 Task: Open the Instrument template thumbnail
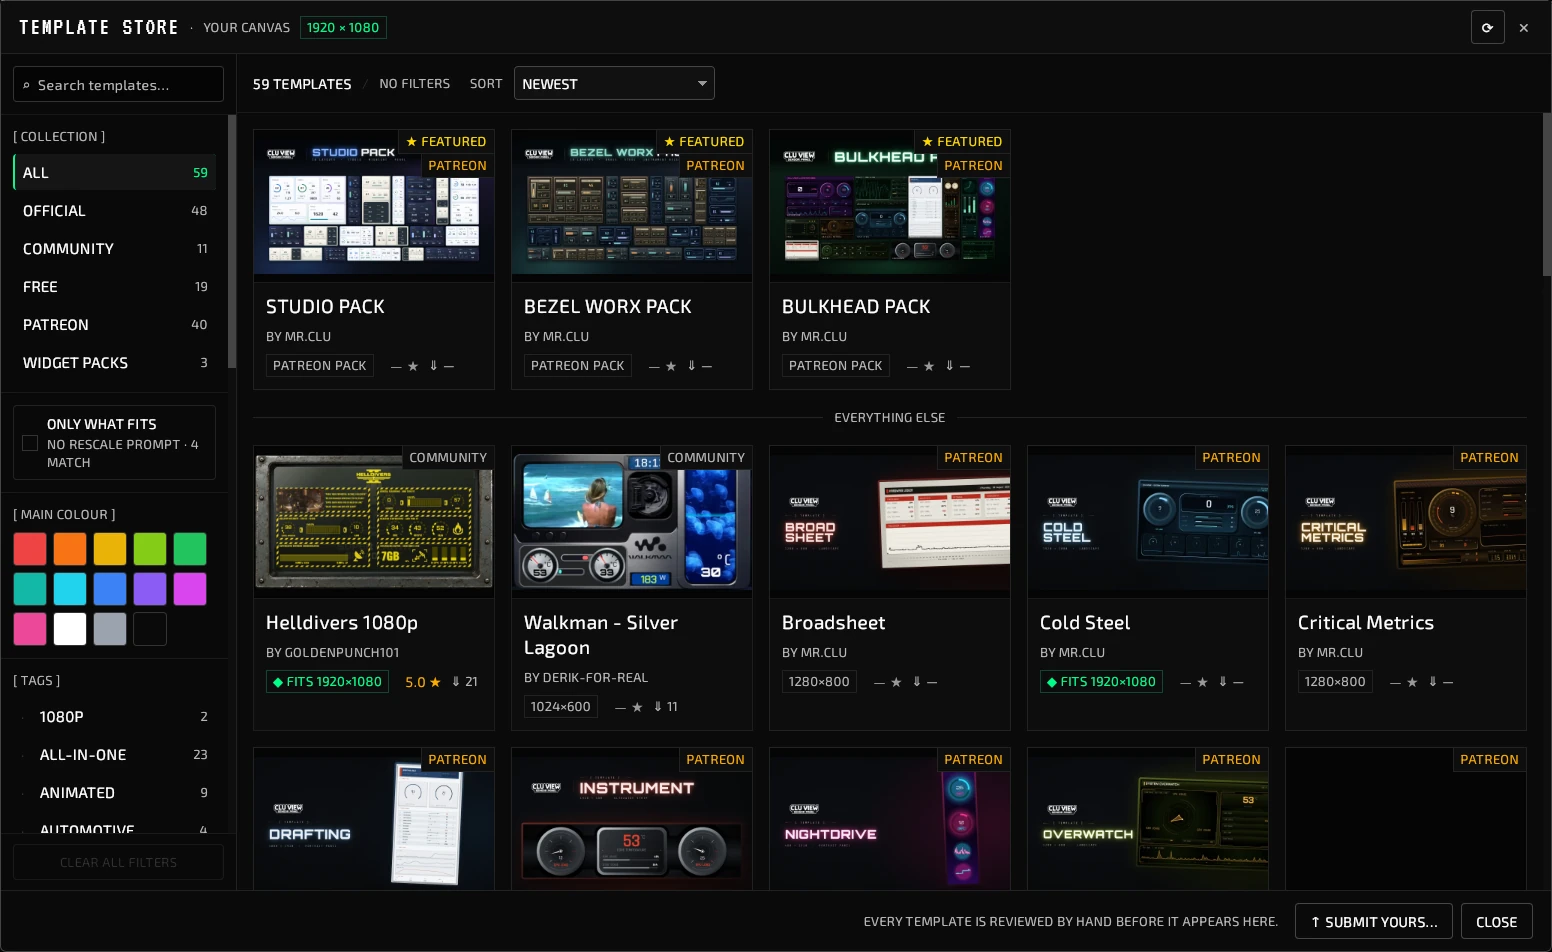(x=632, y=819)
